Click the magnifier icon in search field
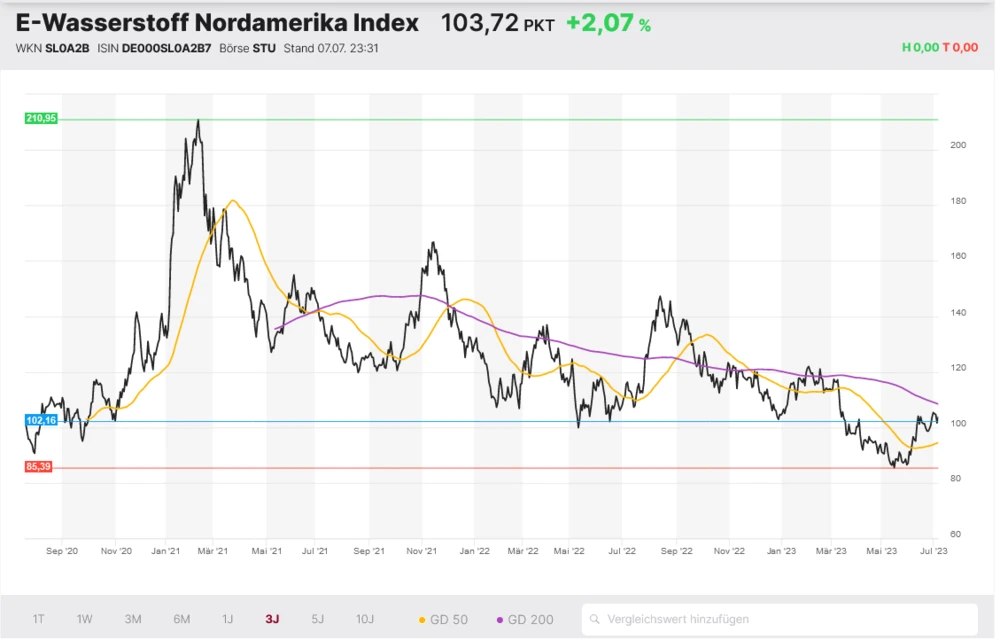Screen dimensions: 1000x640 pos(596,619)
